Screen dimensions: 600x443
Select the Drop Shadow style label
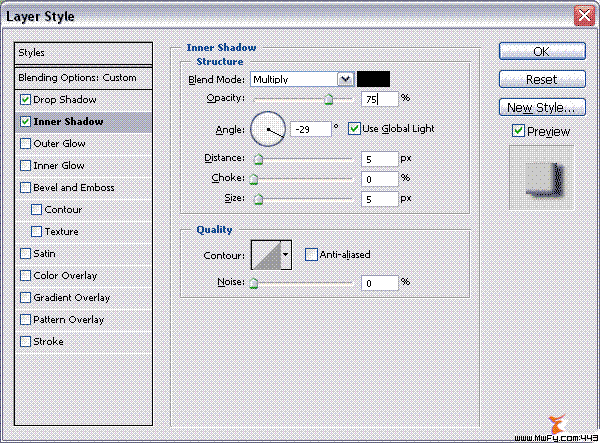65,100
